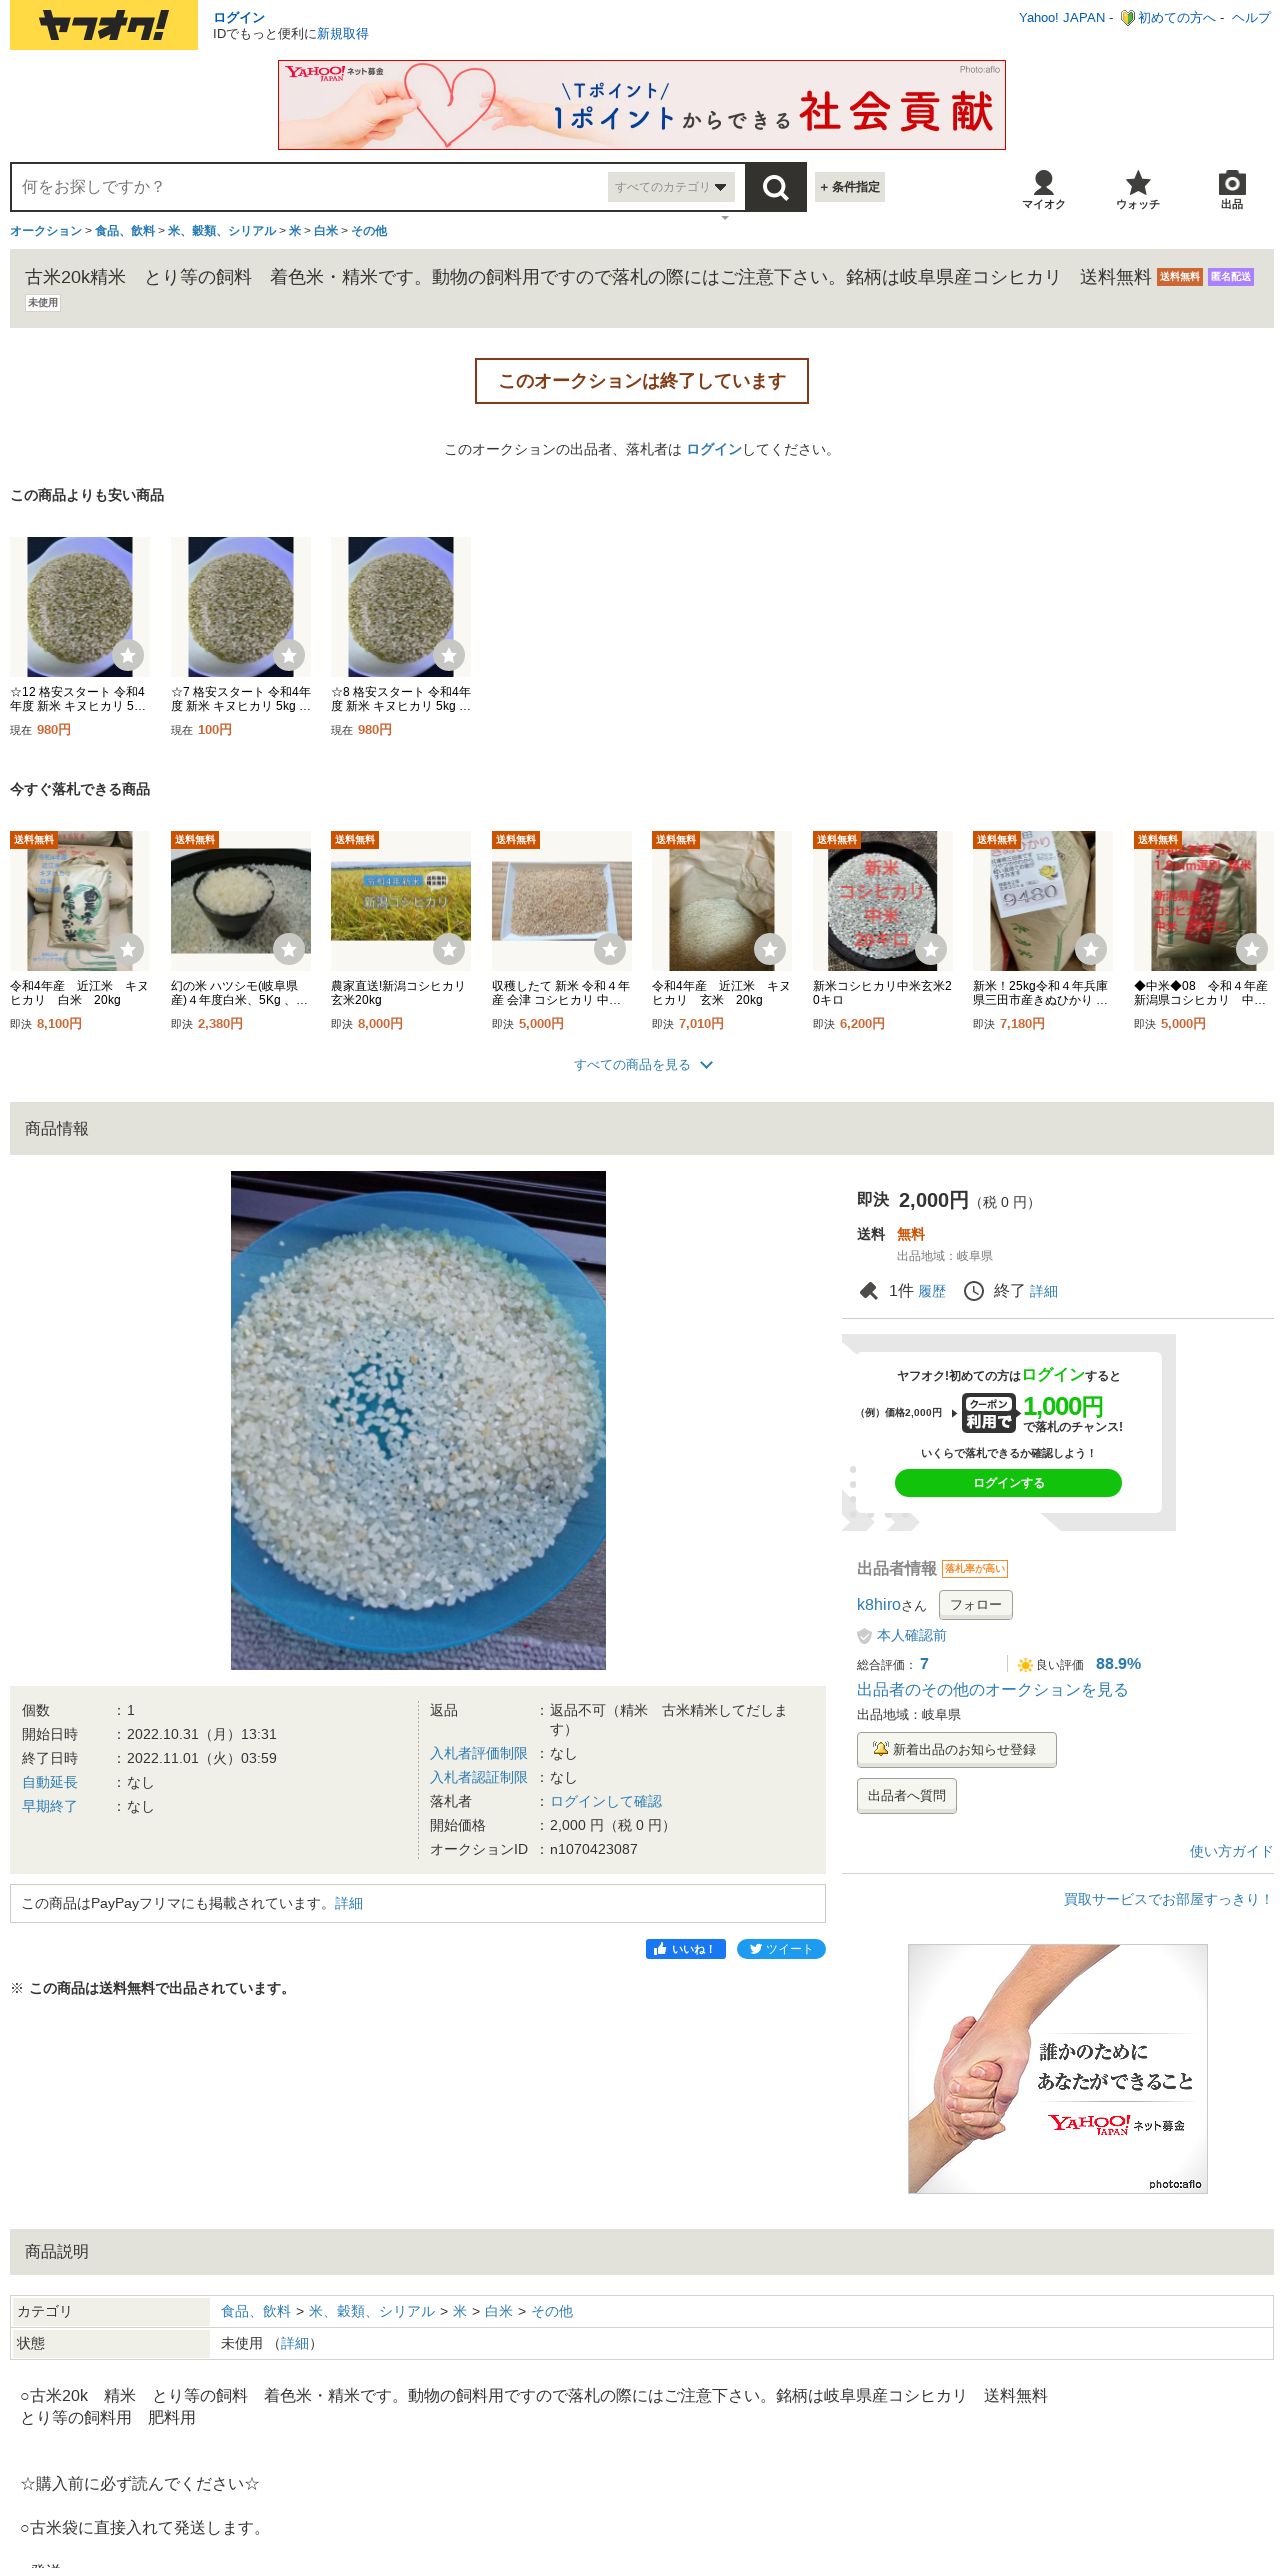Expand すべての商品を見る
Screen dimensions: 1284x2568
point(642,1065)
